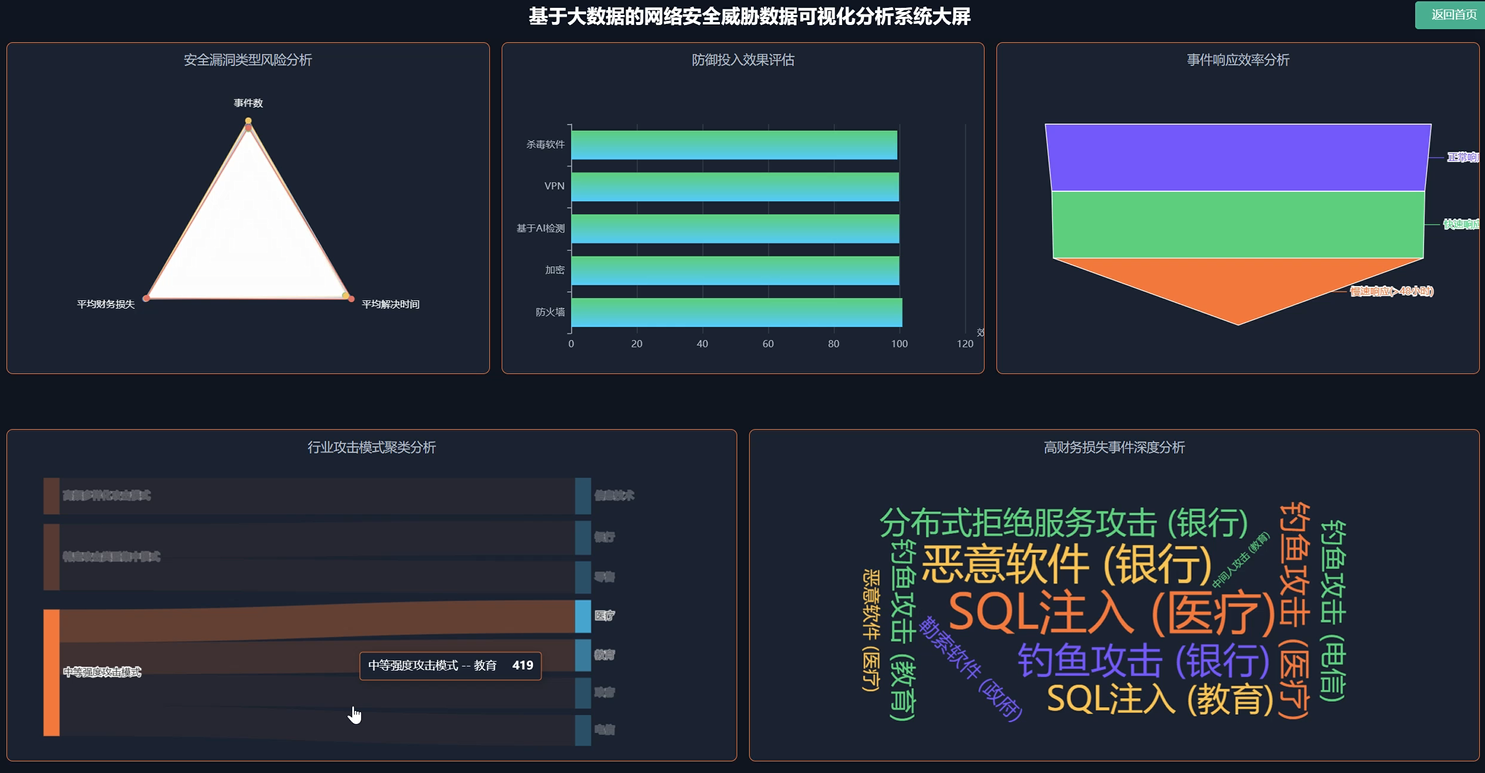Click the 加密 horizontal bar

[735, 270]
